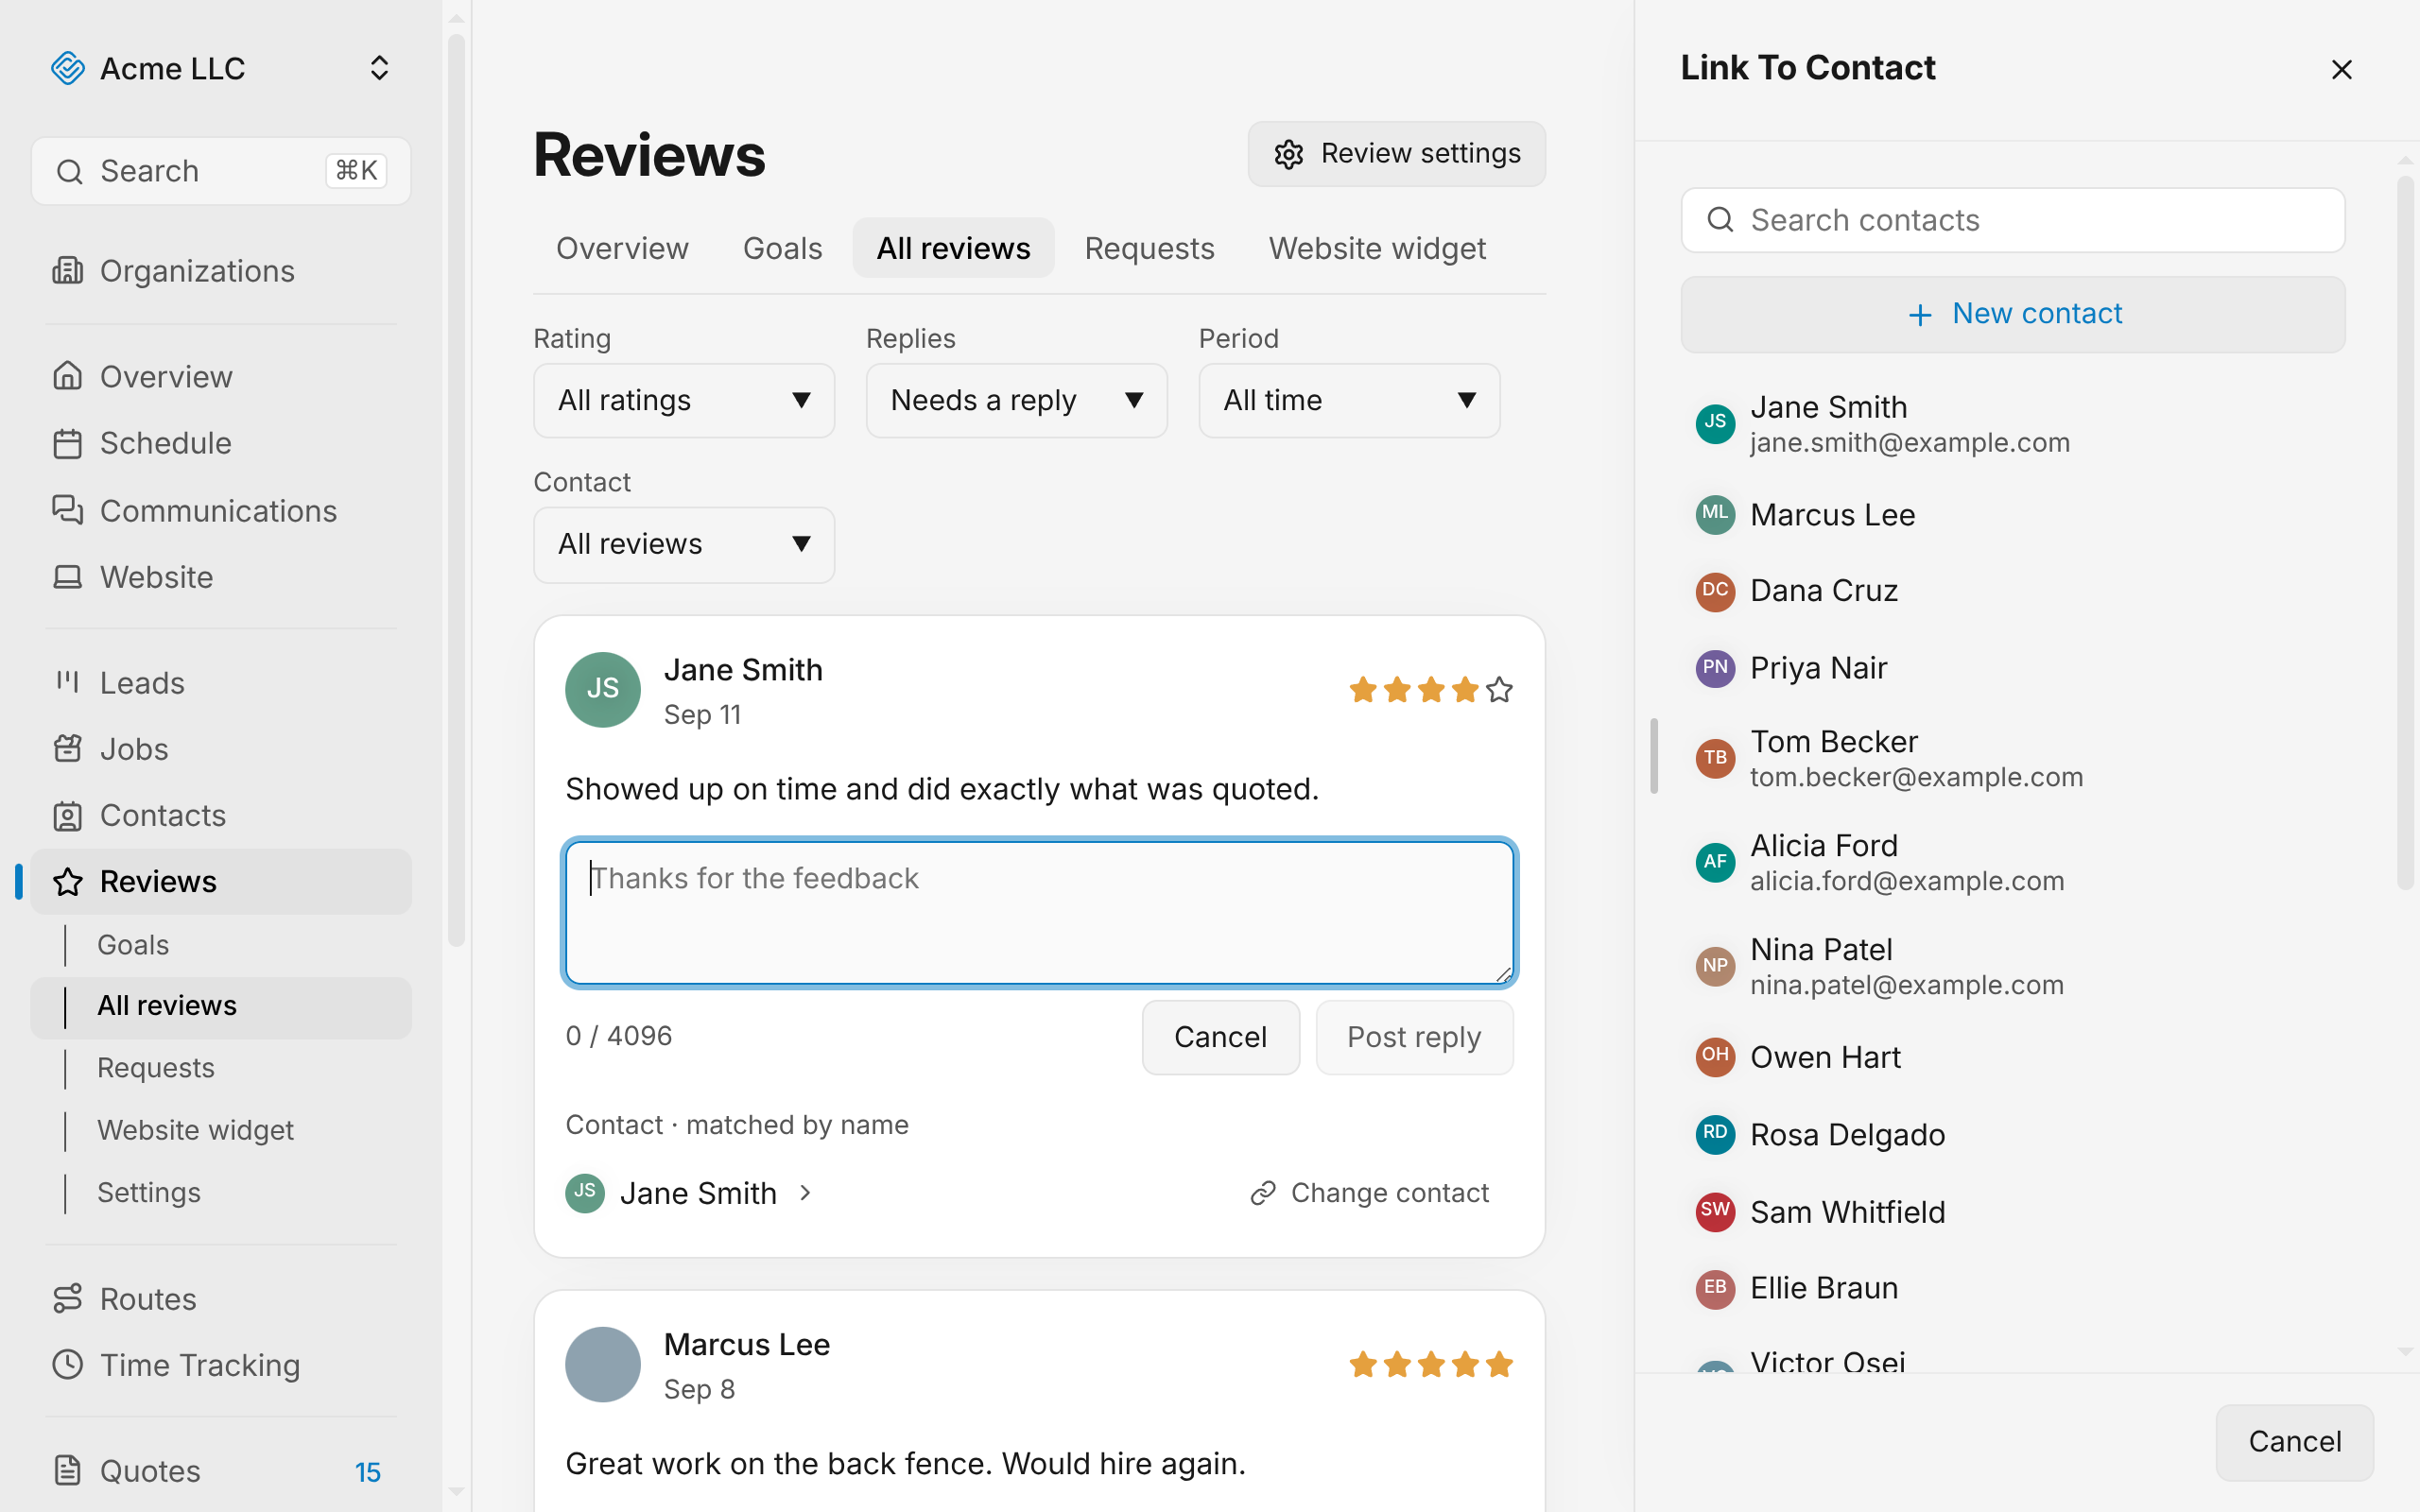Open the Leads icon in sidebar
The width and height of the screenshot is (2420, 1512).
pyautogui.click(x=67, y=682)
